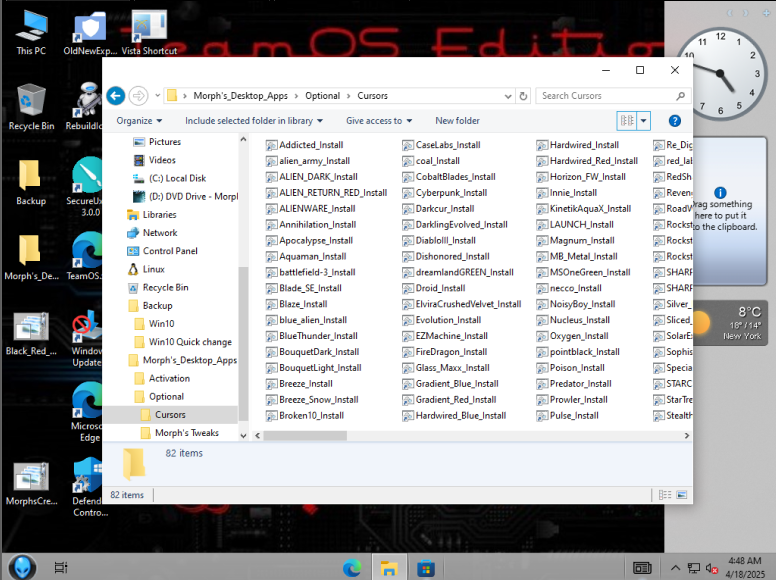Select Optional in the address breadcrumb
The height and width of the screenshot is (580, 776).
point(323,96)
